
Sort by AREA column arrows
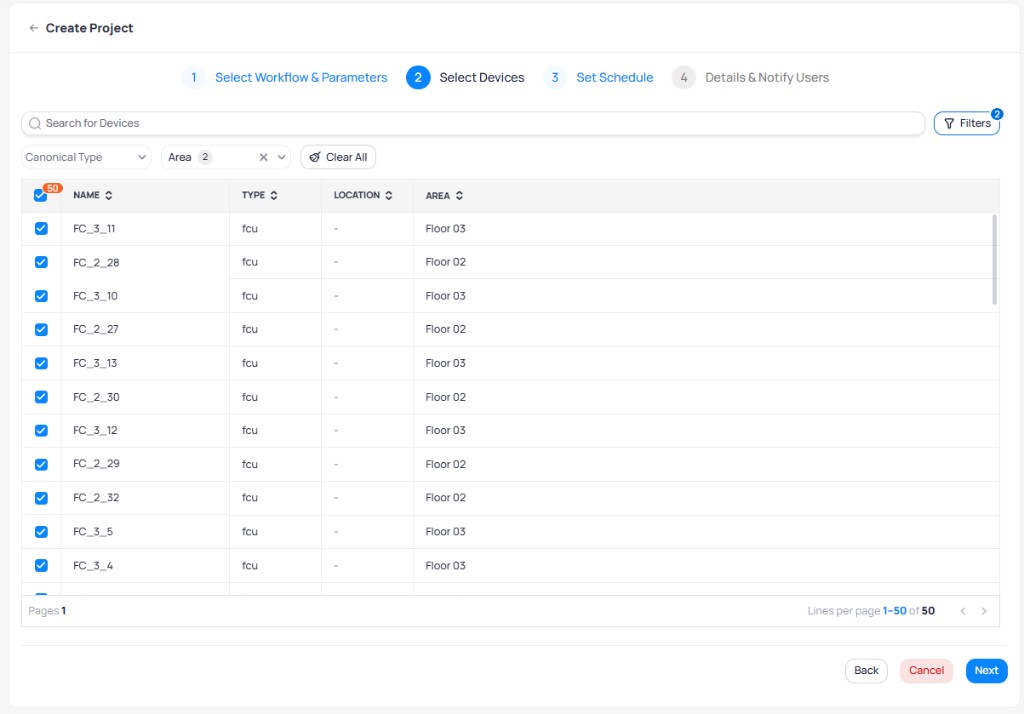coord(459,195)
